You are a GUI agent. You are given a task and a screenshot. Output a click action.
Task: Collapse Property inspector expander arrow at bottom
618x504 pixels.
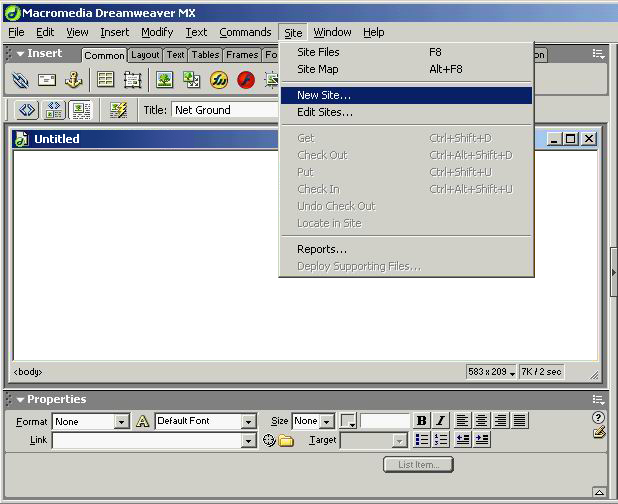pos(599,492)
